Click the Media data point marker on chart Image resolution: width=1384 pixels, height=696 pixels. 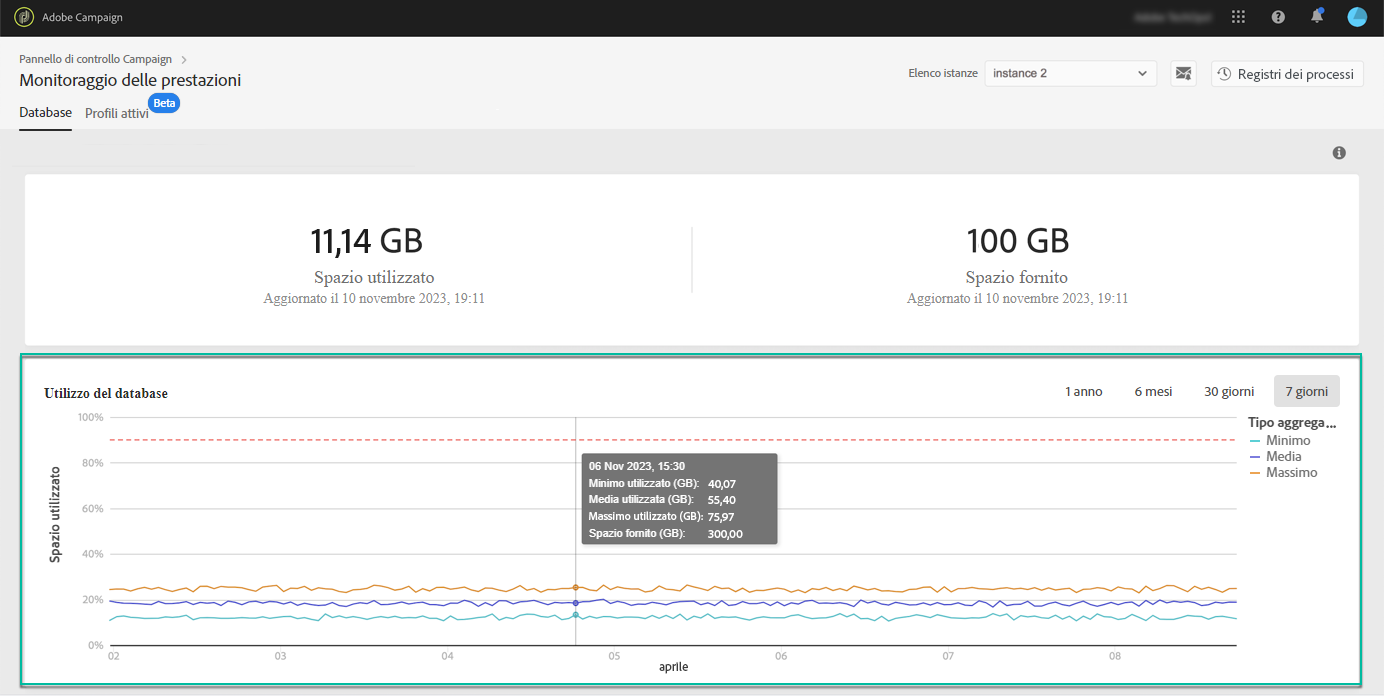pyautogui.click(x=576, y=603)
